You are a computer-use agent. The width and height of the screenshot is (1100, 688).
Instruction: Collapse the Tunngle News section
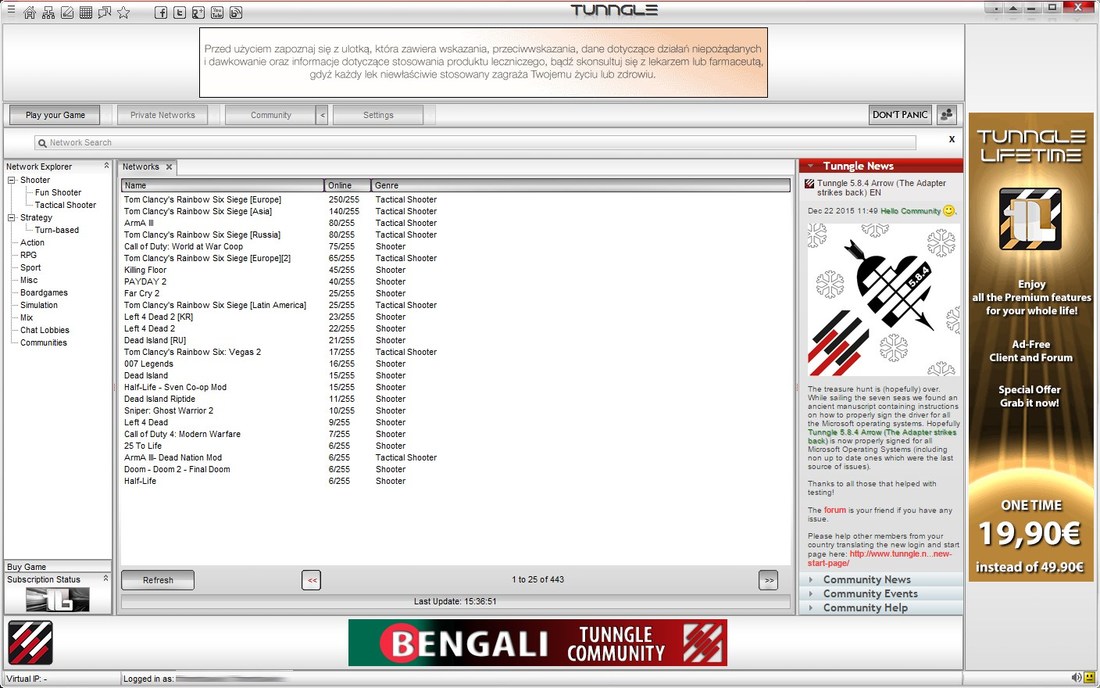coord(810,166)
